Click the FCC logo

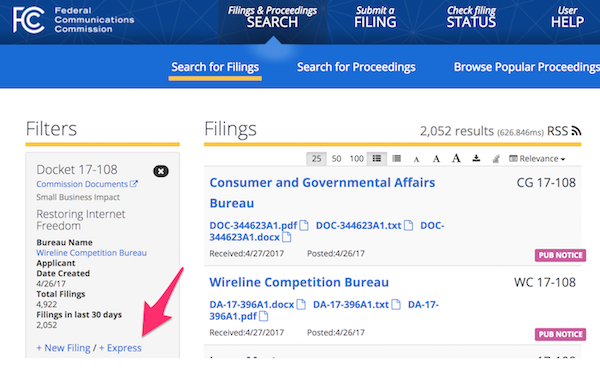[x=29, y=20]
